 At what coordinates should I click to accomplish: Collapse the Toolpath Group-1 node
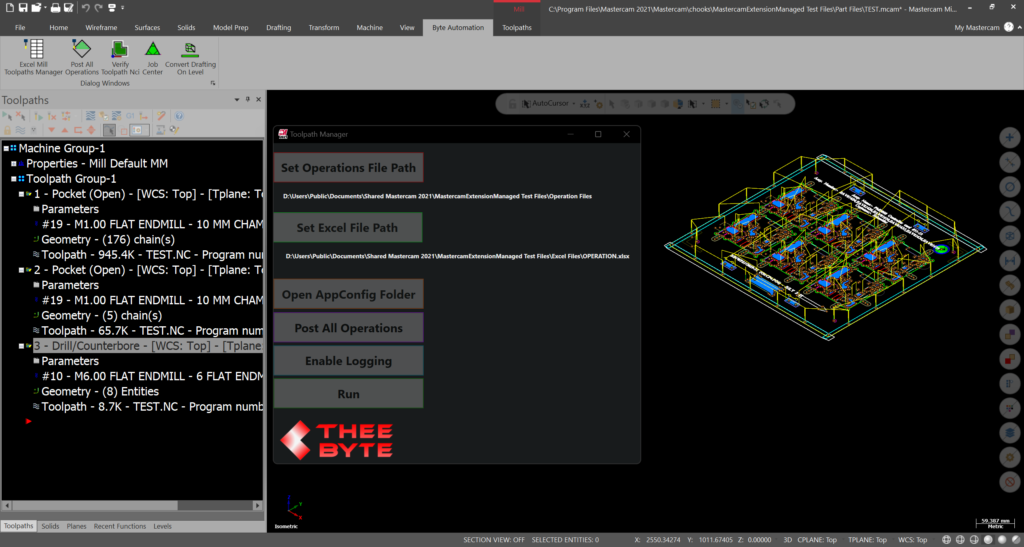coord(15,179)
